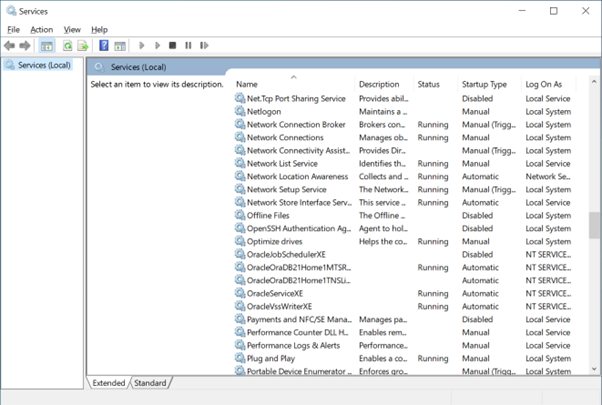This screenshot has height=405, width=602.
Task: Click the Pause Service toolbar icon
Action: (188, 46)
